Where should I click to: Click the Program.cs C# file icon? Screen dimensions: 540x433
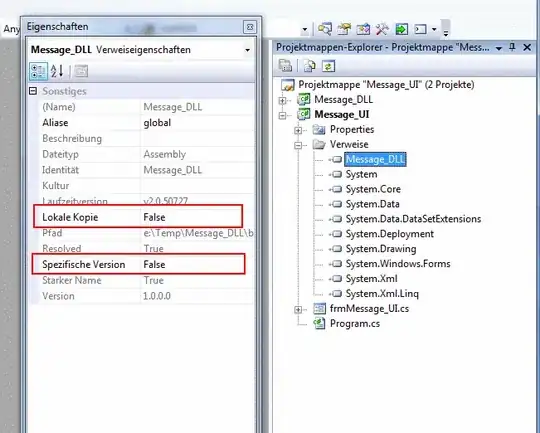319,323
